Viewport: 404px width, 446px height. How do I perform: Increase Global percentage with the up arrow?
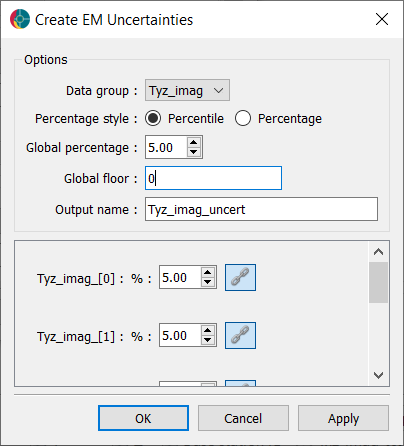coord(194,142)
